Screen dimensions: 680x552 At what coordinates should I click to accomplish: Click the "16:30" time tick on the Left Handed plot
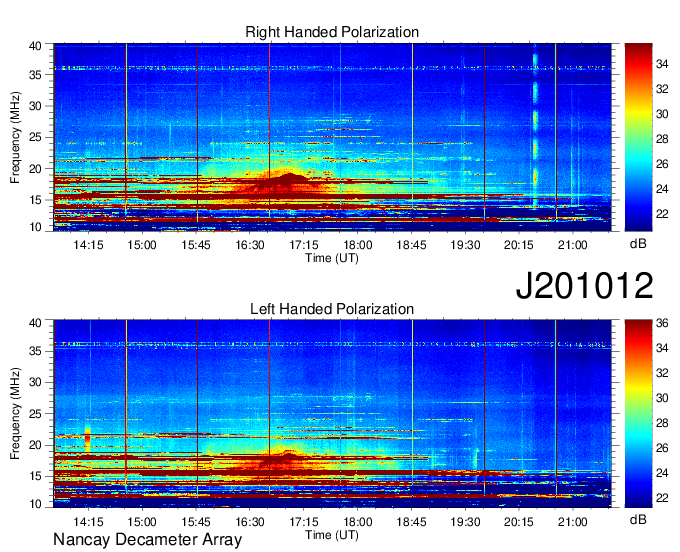click(x=250, y=522)
